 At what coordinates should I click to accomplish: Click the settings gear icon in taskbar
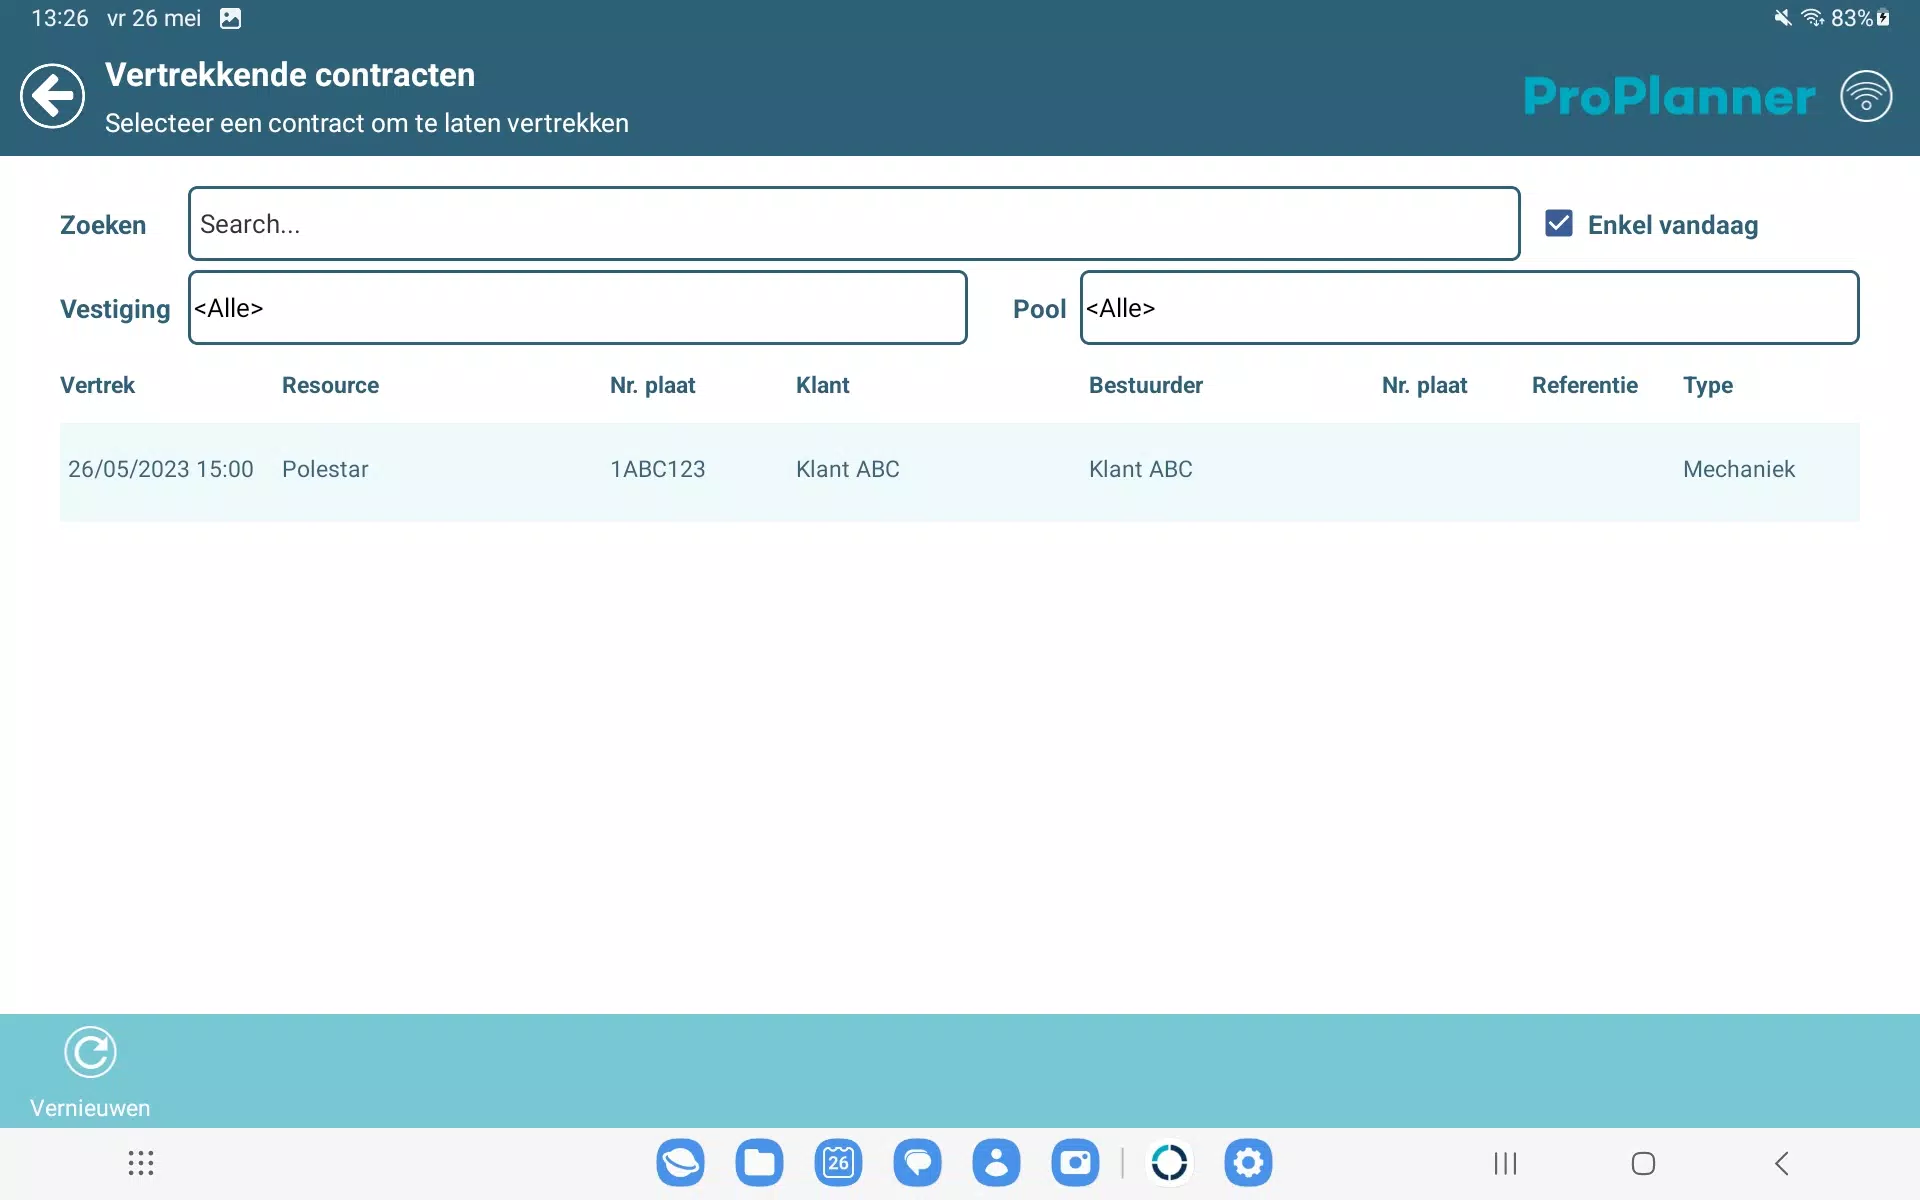coord(1248,1163)
